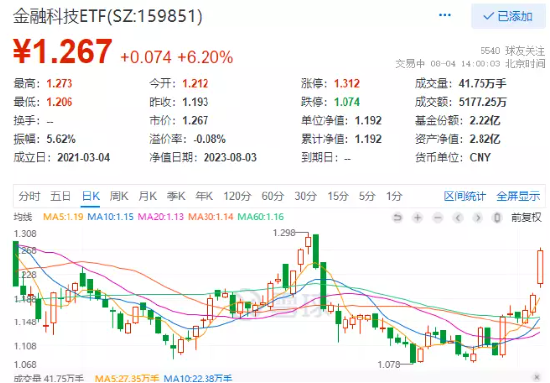The height and width of the screenshot is (383, 550).
Task: Click the MA30:1.14 moving average label
Action: tap(211, 217)
